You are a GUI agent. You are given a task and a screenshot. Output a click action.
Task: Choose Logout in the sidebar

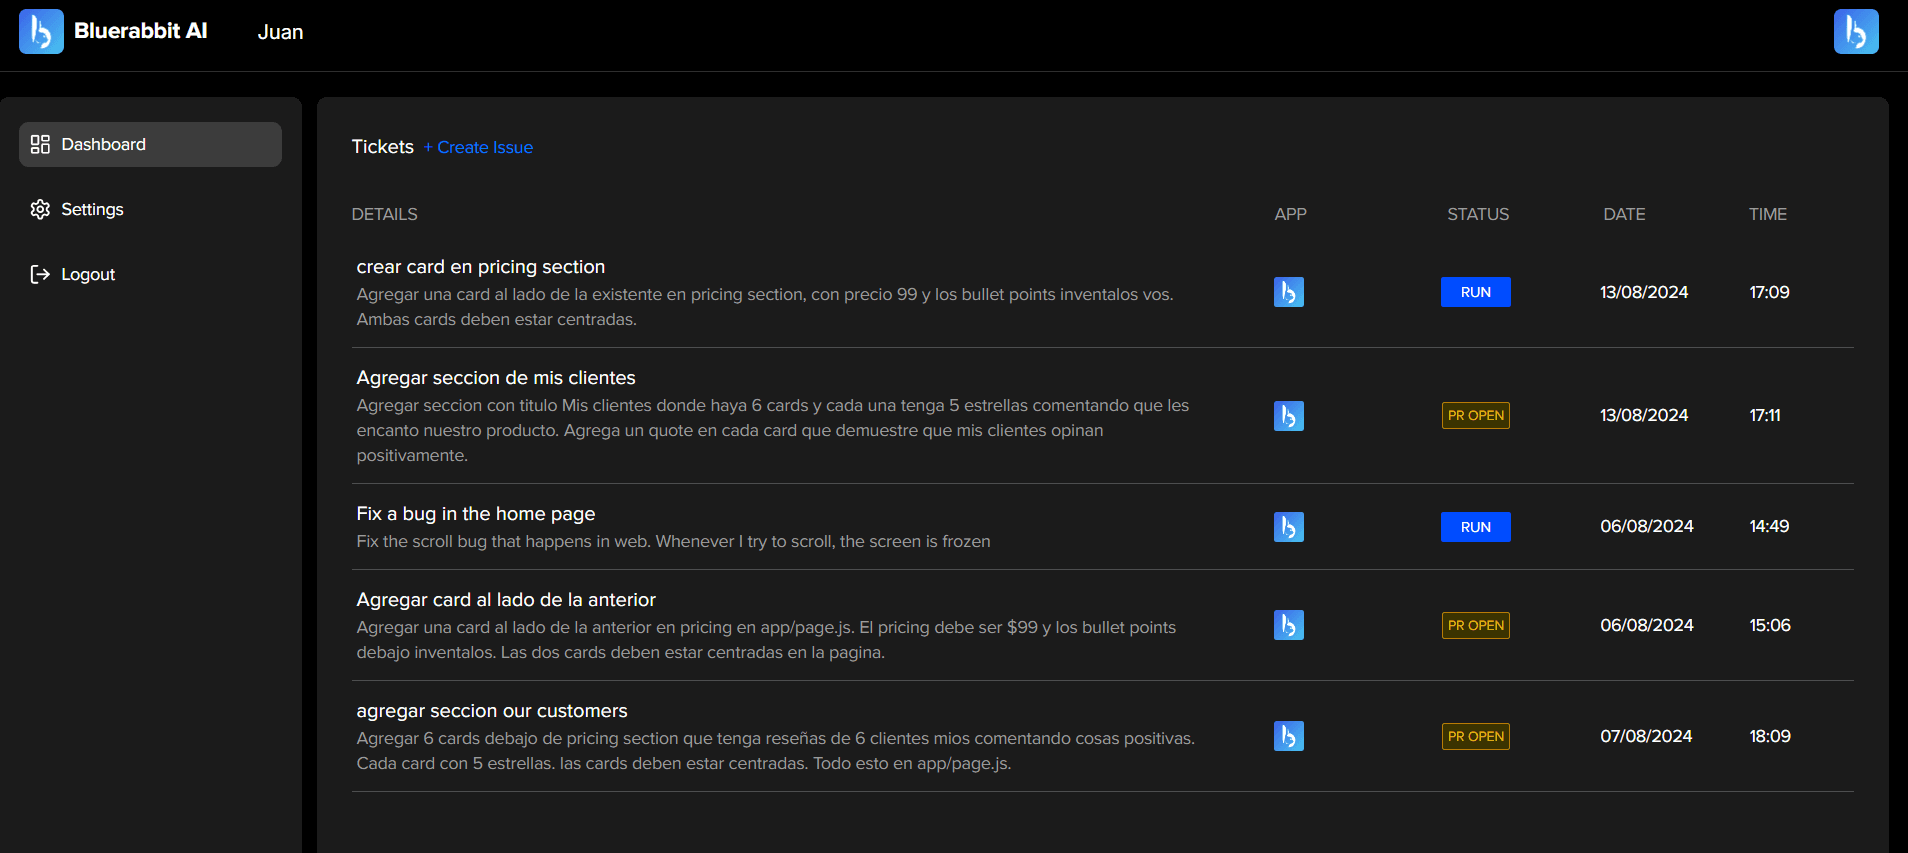pyautogui.click(x=88, y=274)
